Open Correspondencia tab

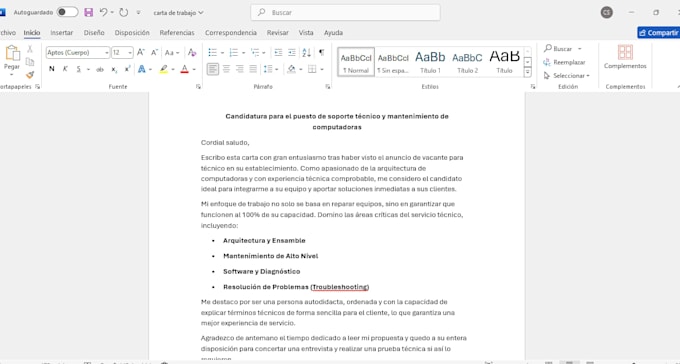point(231,33)
